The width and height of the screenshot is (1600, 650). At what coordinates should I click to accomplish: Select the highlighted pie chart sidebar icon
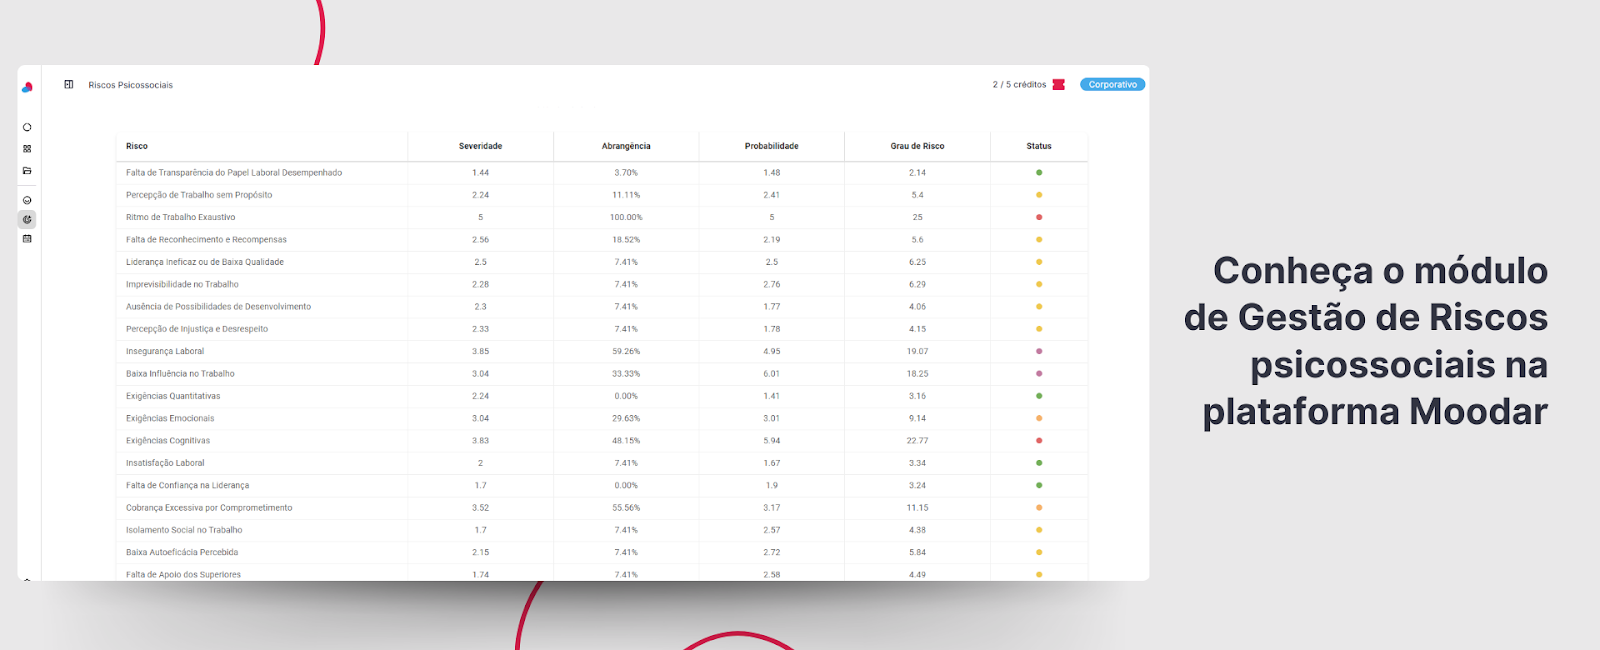pos(27,219)
